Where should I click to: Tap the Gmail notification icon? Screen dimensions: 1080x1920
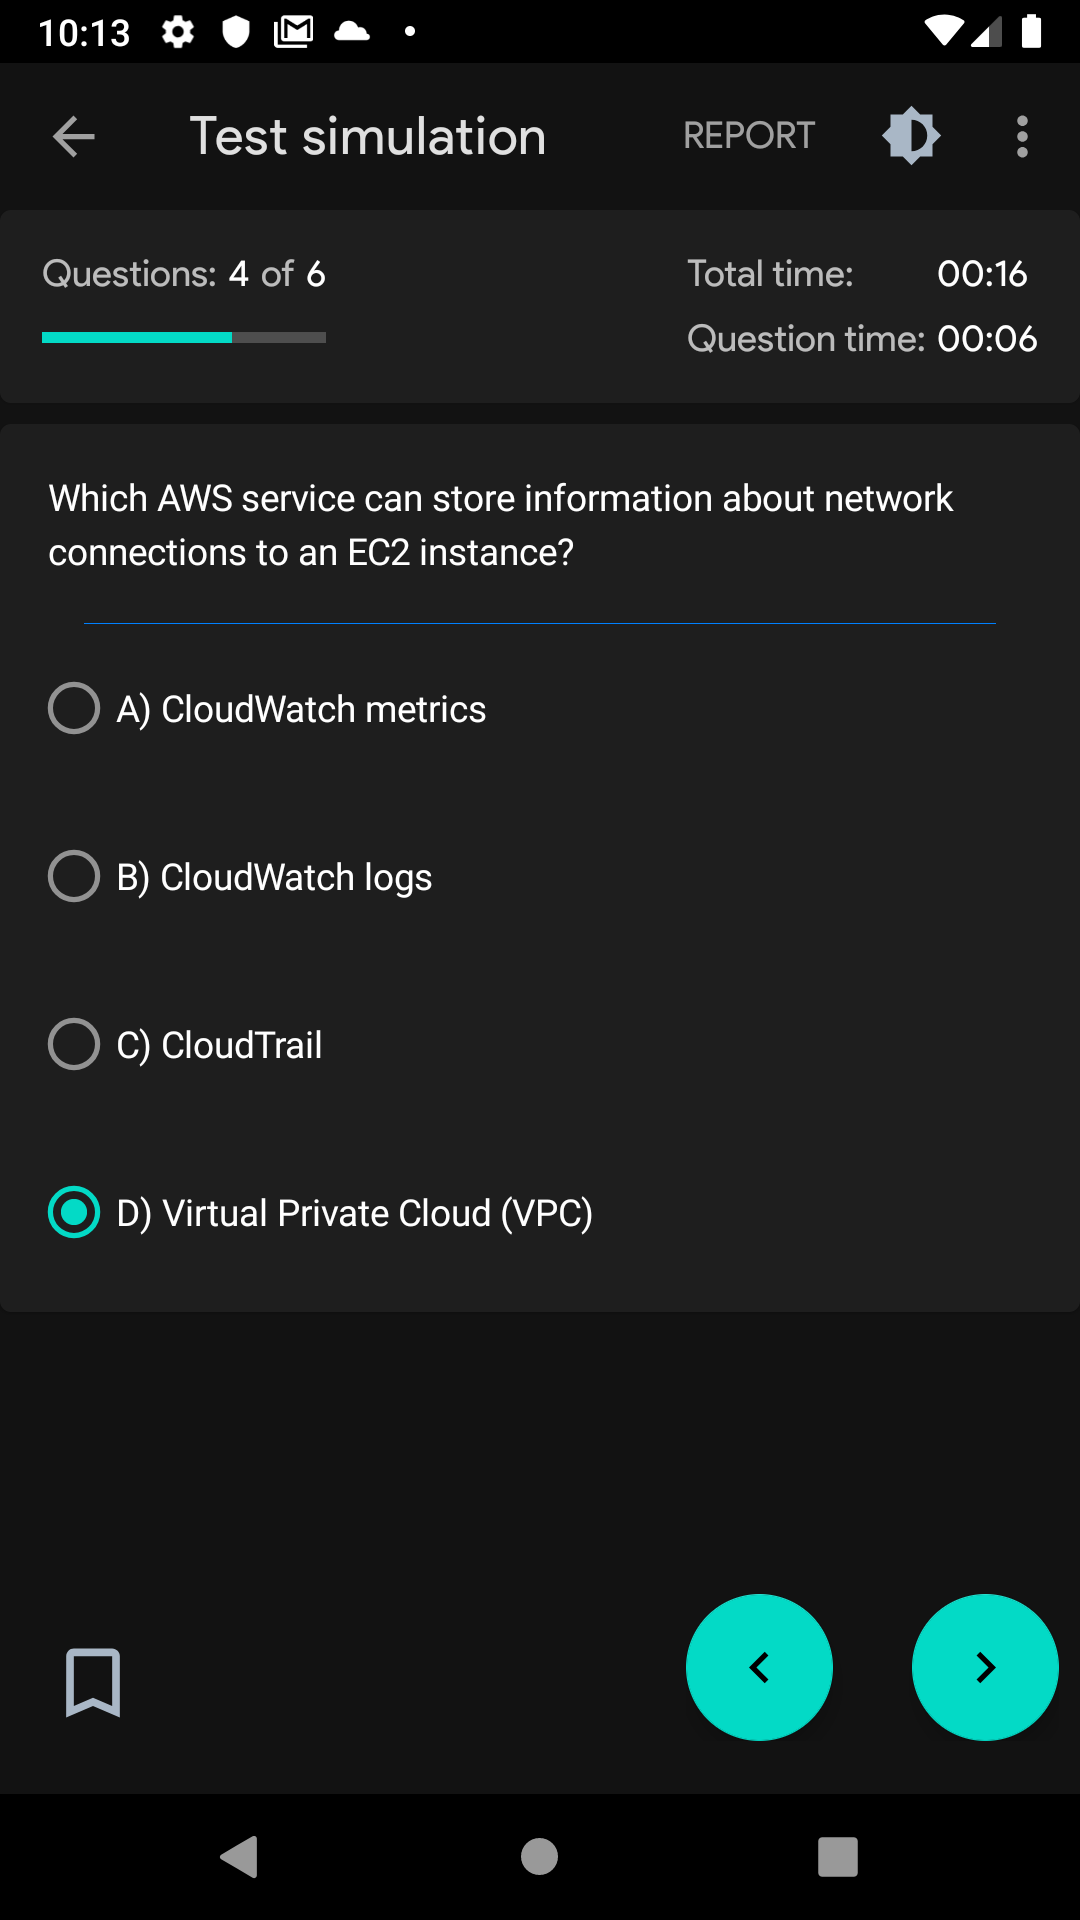tap(293, 32)
